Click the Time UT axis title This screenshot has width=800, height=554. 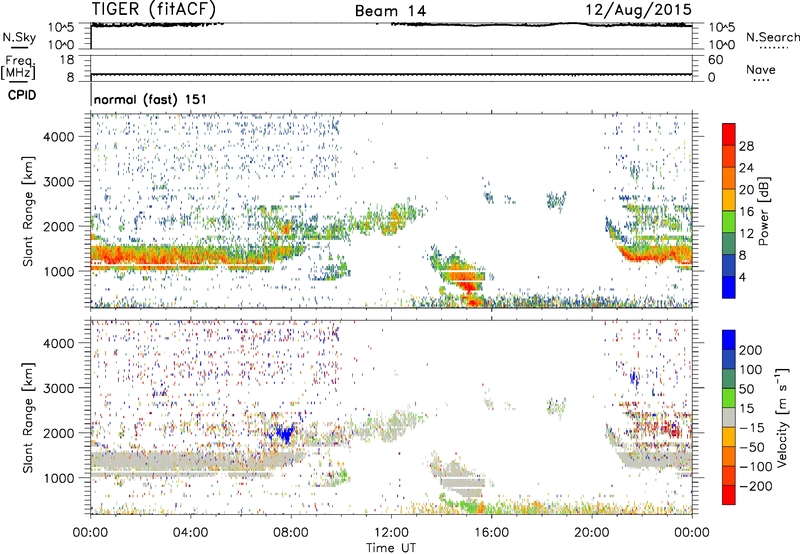(391, 548)
